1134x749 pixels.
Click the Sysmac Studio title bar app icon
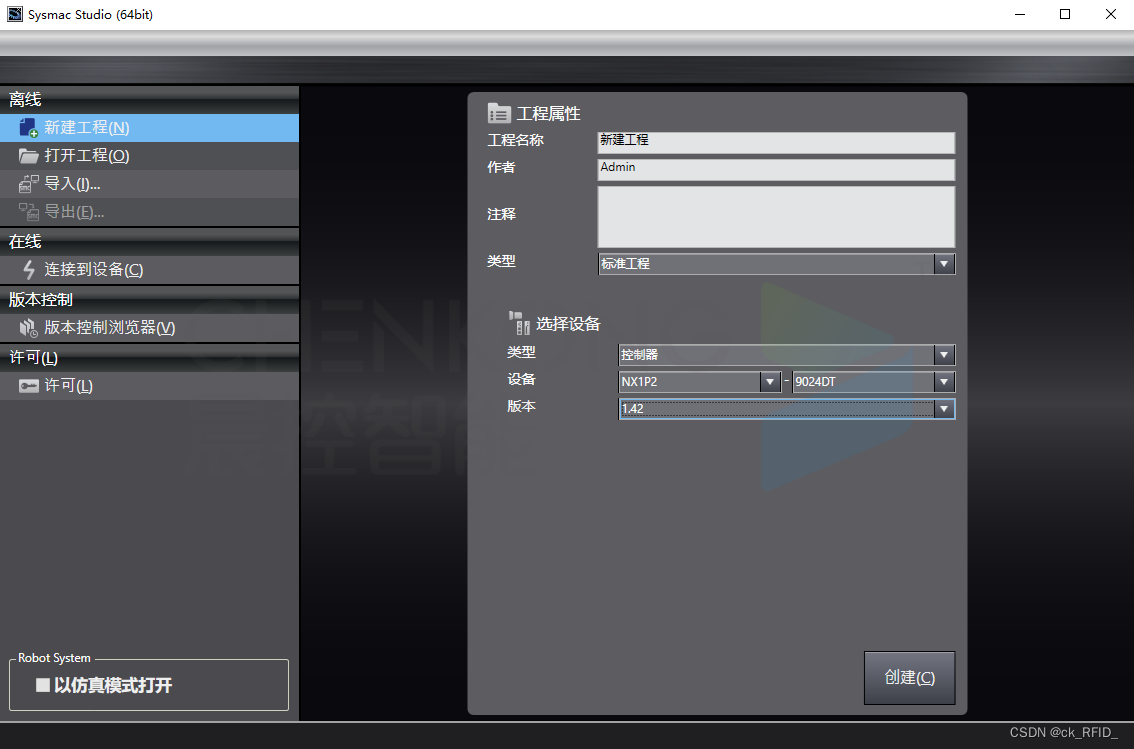(14, 14)
